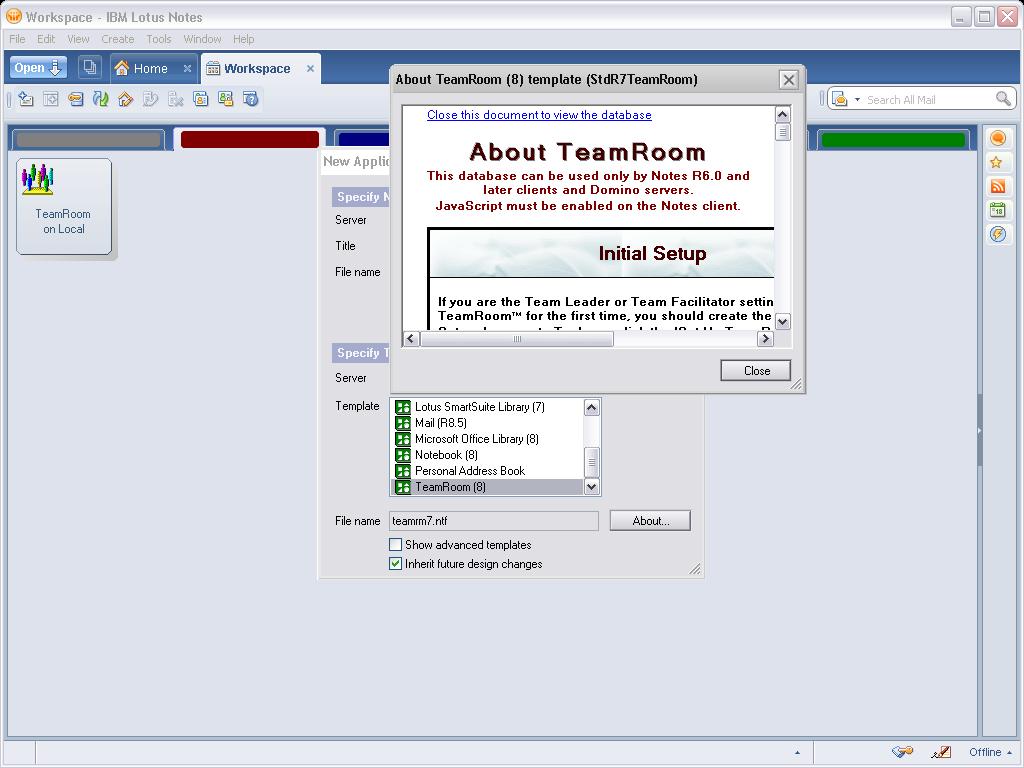Open the Sametime chat sidebar icon
This screenshot has height=768, width=1024.
[997, 138]
